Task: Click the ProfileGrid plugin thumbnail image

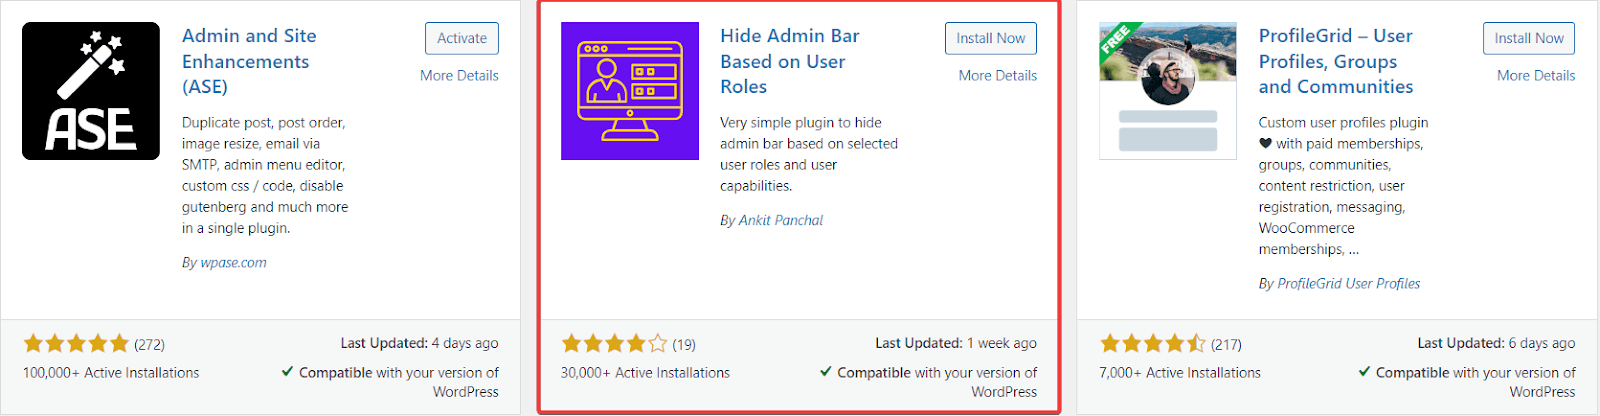Action: pyautogui.click(x=1168, y=91)
